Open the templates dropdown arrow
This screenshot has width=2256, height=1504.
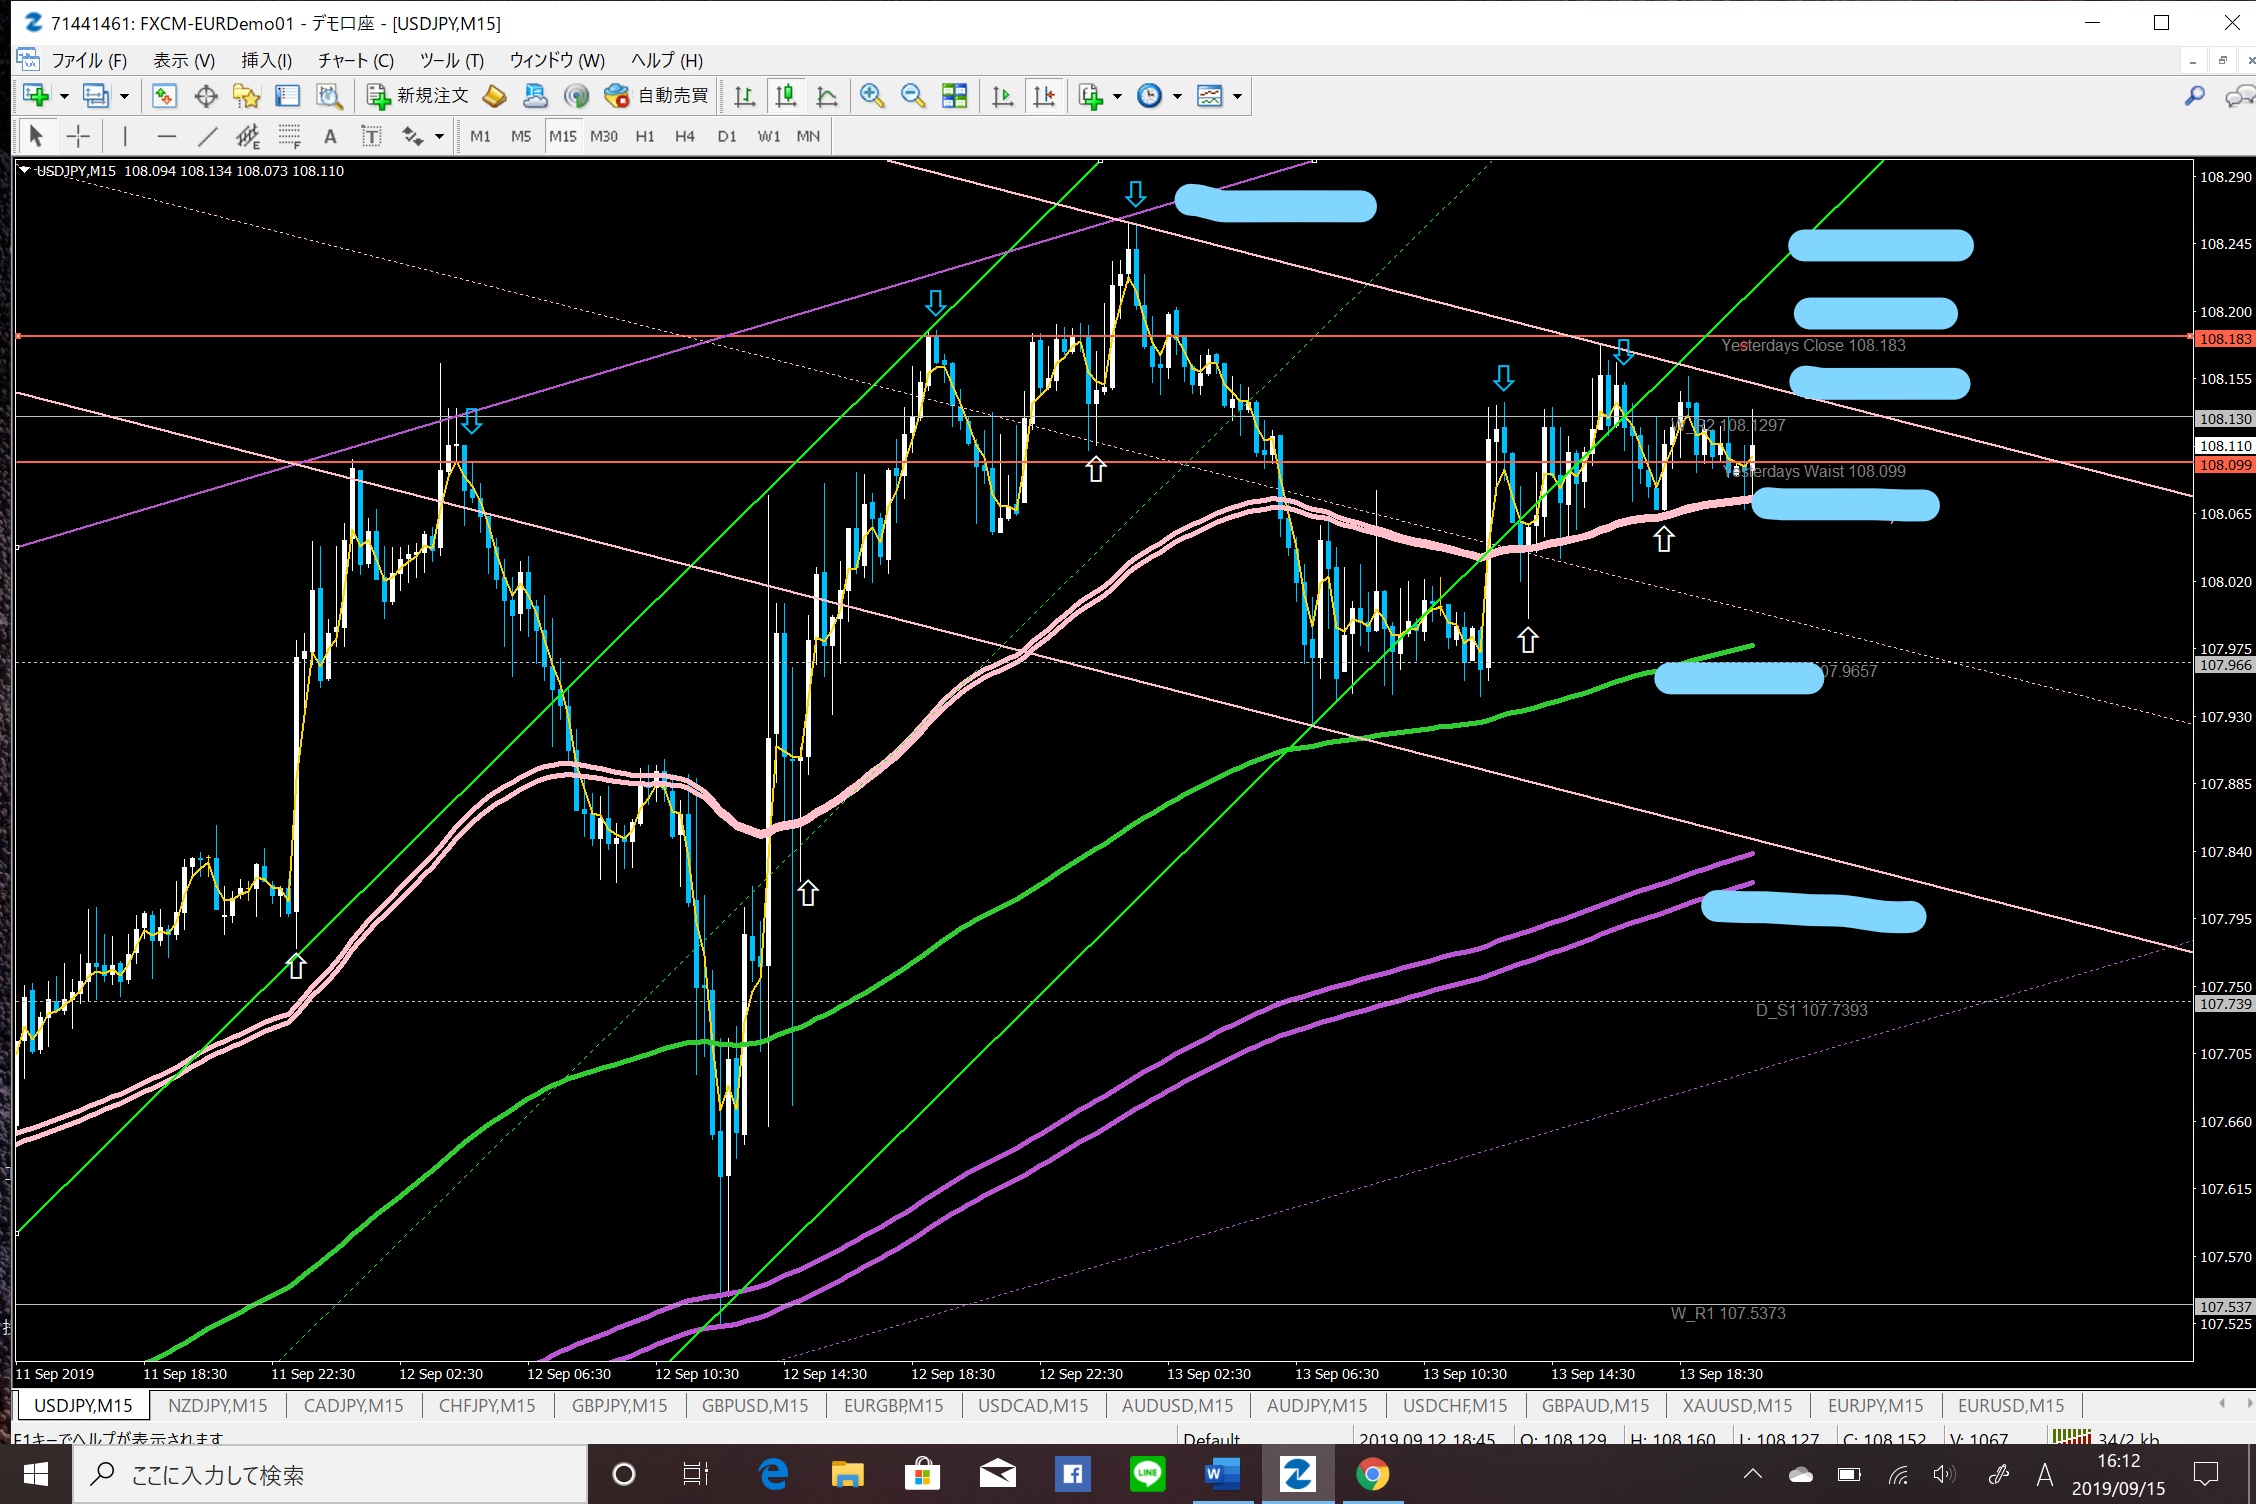pyautogui.click(x=1237, y=96)
